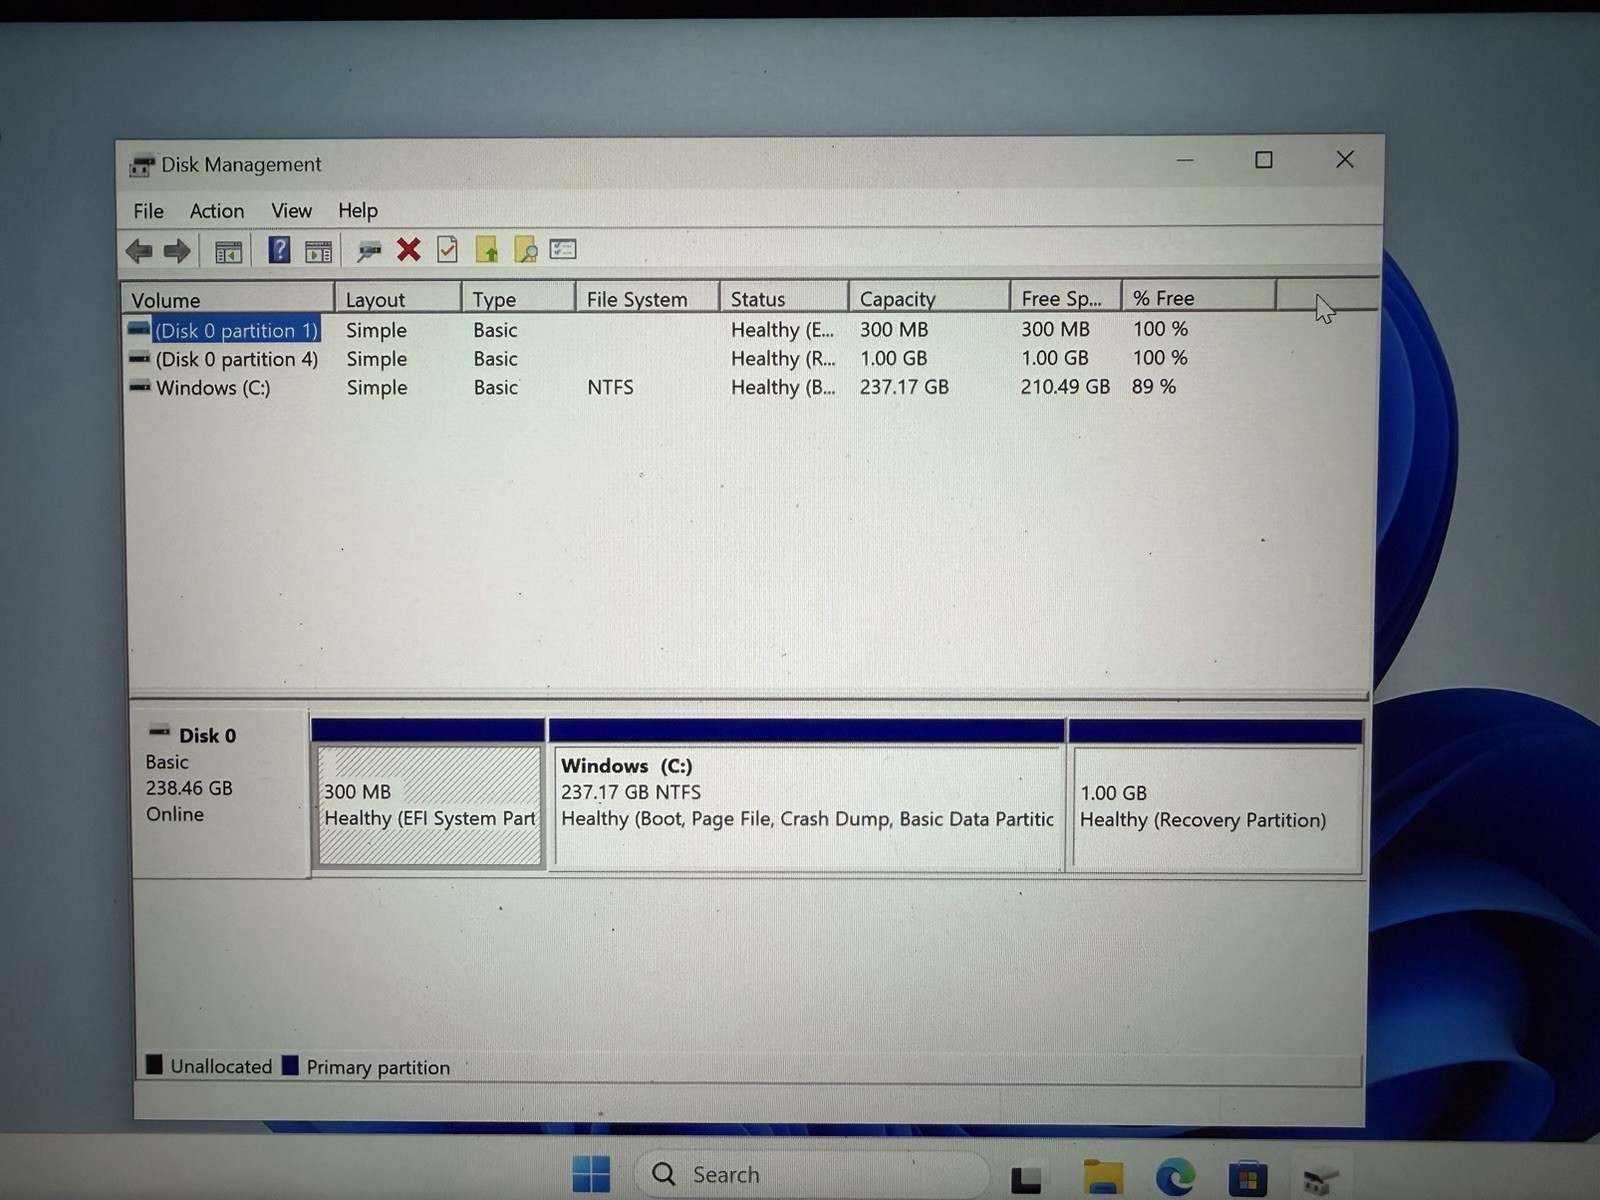1600x1200 pixels.
Task: Click the black Unallocated legend swatch
Action: click(154, 1064)
